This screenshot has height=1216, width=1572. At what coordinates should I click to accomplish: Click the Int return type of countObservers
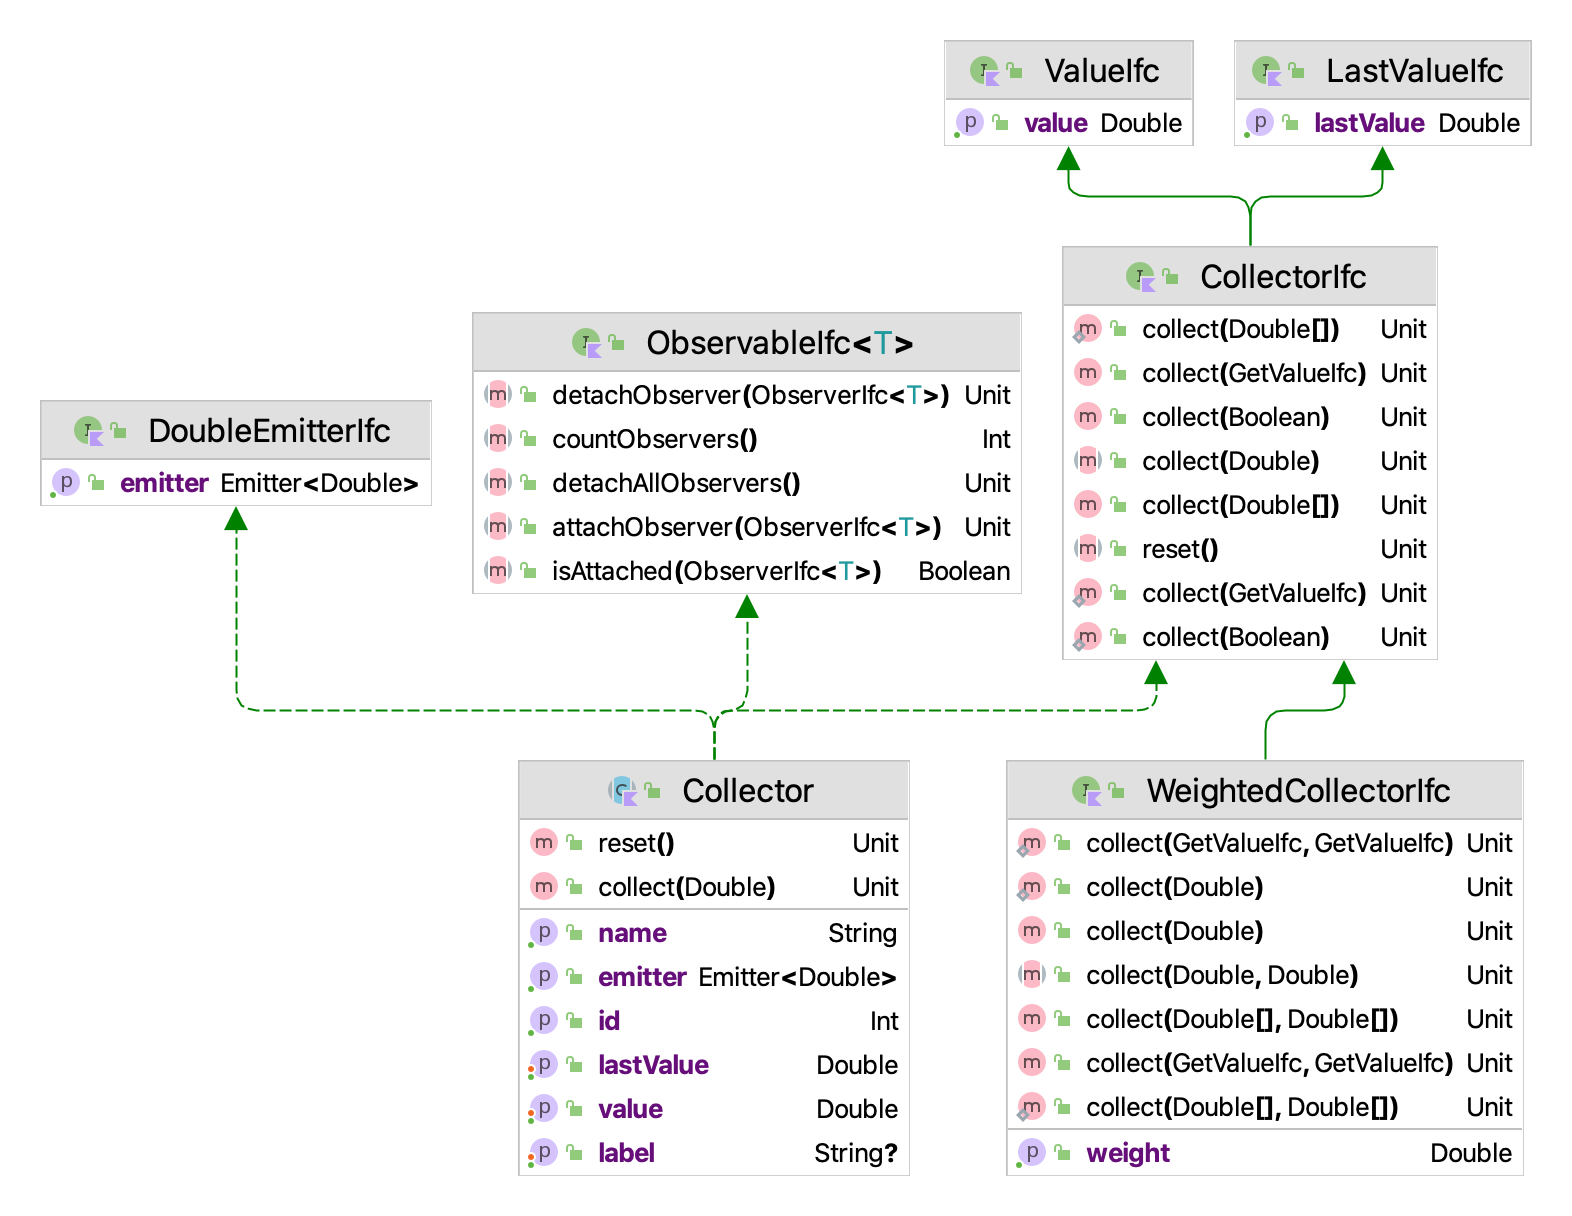[x=996, y=439]
